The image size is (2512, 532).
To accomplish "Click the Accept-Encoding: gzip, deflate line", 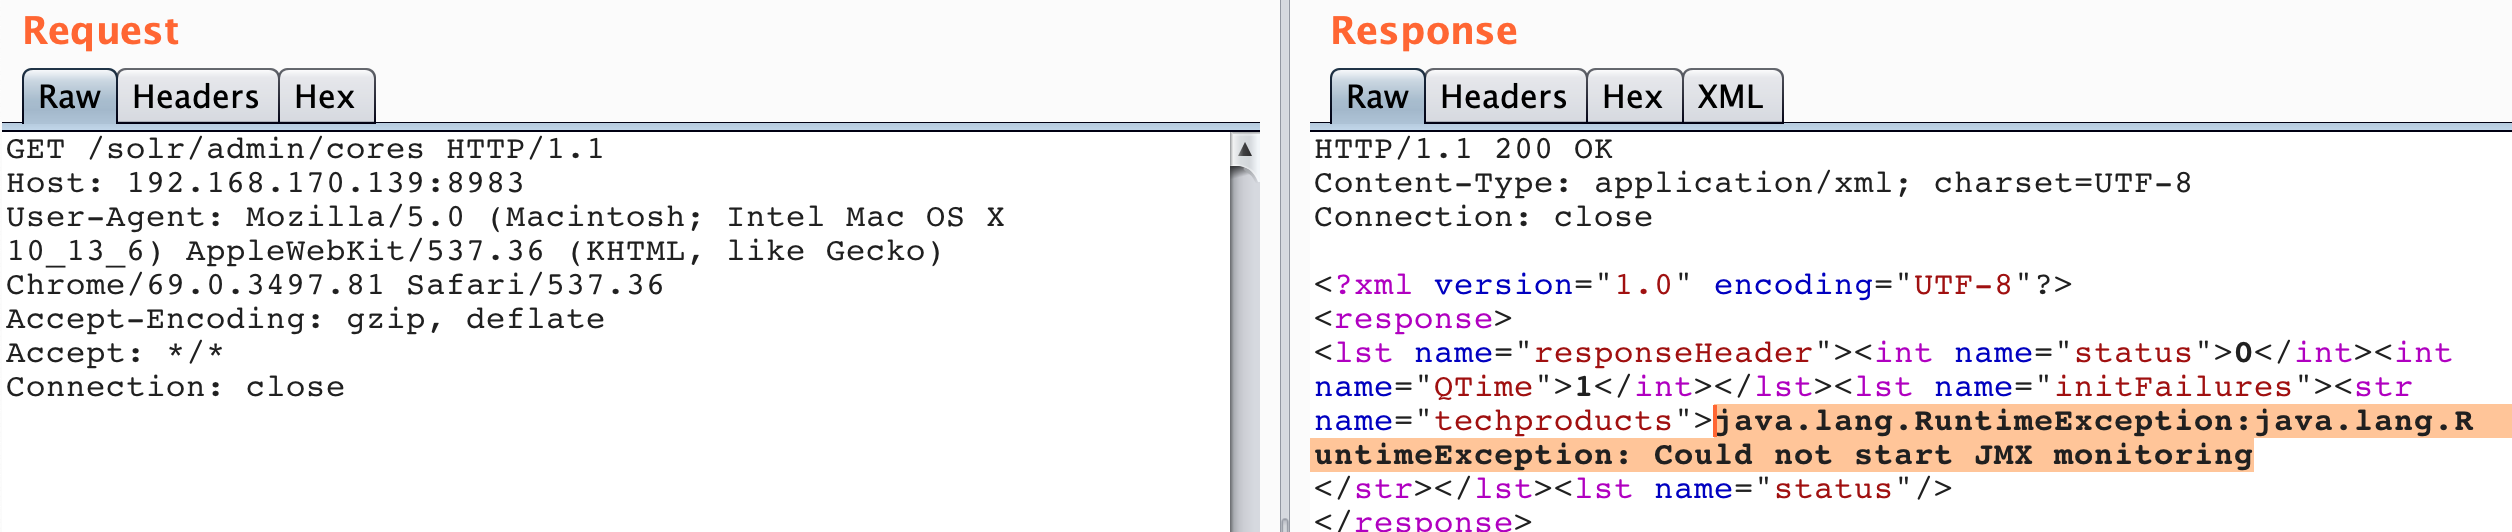I will click(x=305, y=319).
